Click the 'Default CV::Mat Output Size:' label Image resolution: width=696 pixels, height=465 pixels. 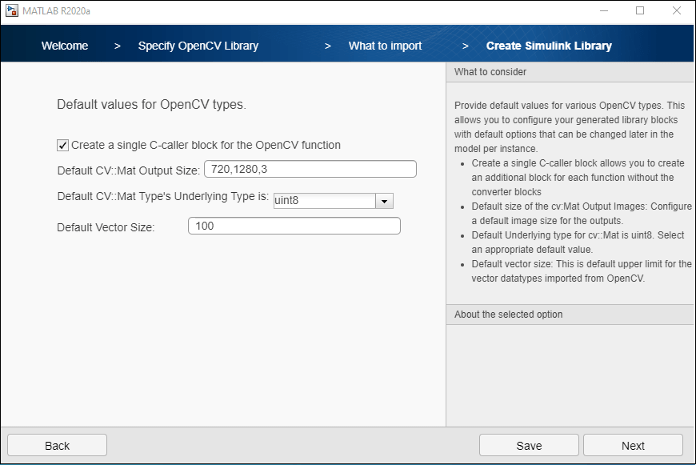pyautogui.click(x=128, y=171)
